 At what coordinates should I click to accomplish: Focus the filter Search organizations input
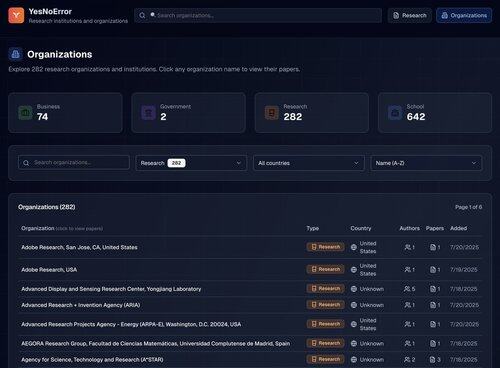74,163
